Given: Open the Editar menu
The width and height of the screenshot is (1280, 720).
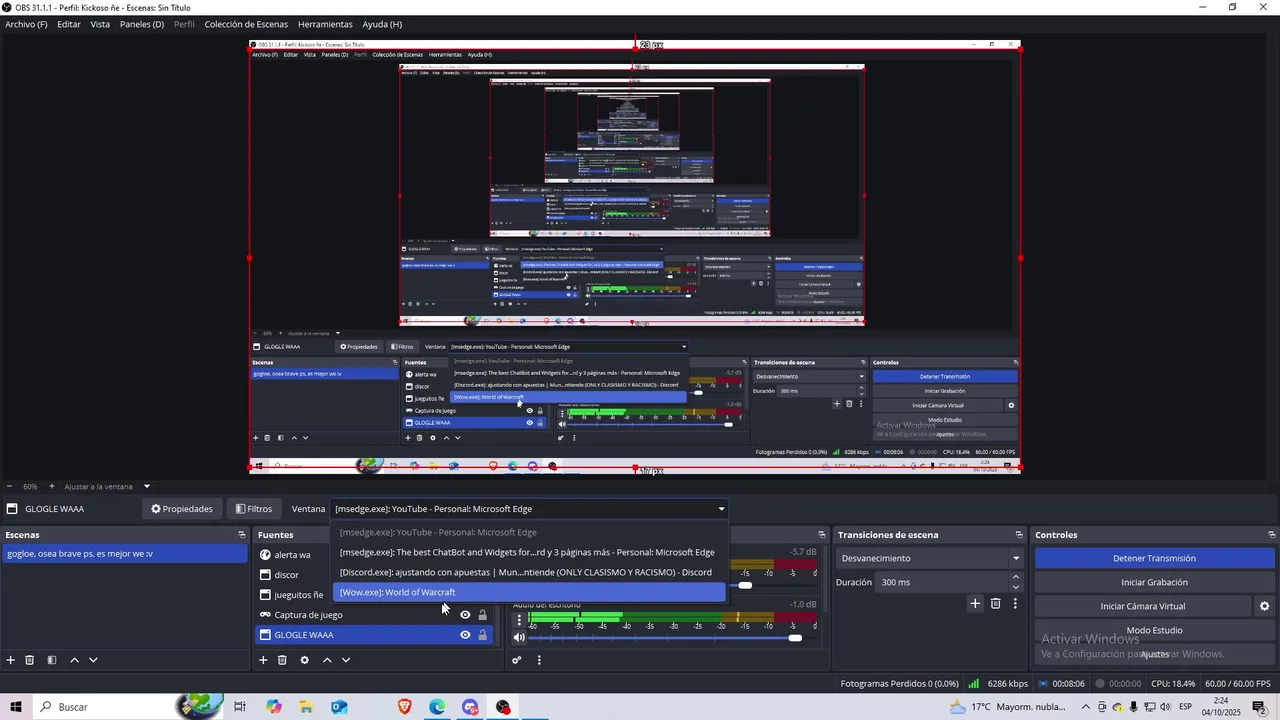Looking at the screenshot, I should pos(69,24).
